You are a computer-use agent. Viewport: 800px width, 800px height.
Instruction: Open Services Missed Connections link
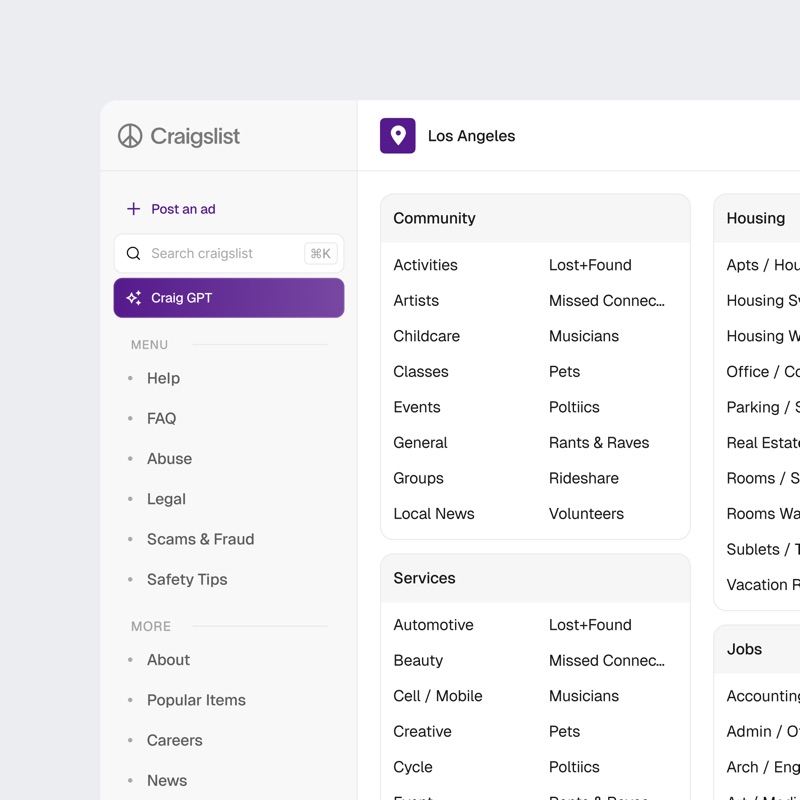pos(607,660)
